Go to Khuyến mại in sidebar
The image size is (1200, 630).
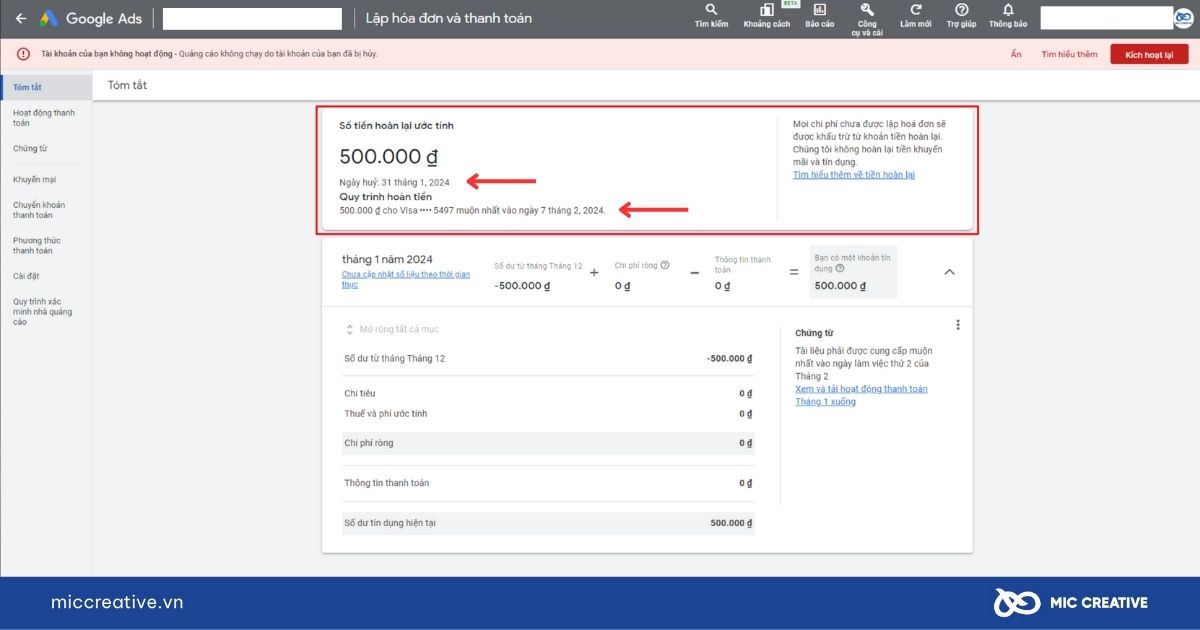point(34,179)
